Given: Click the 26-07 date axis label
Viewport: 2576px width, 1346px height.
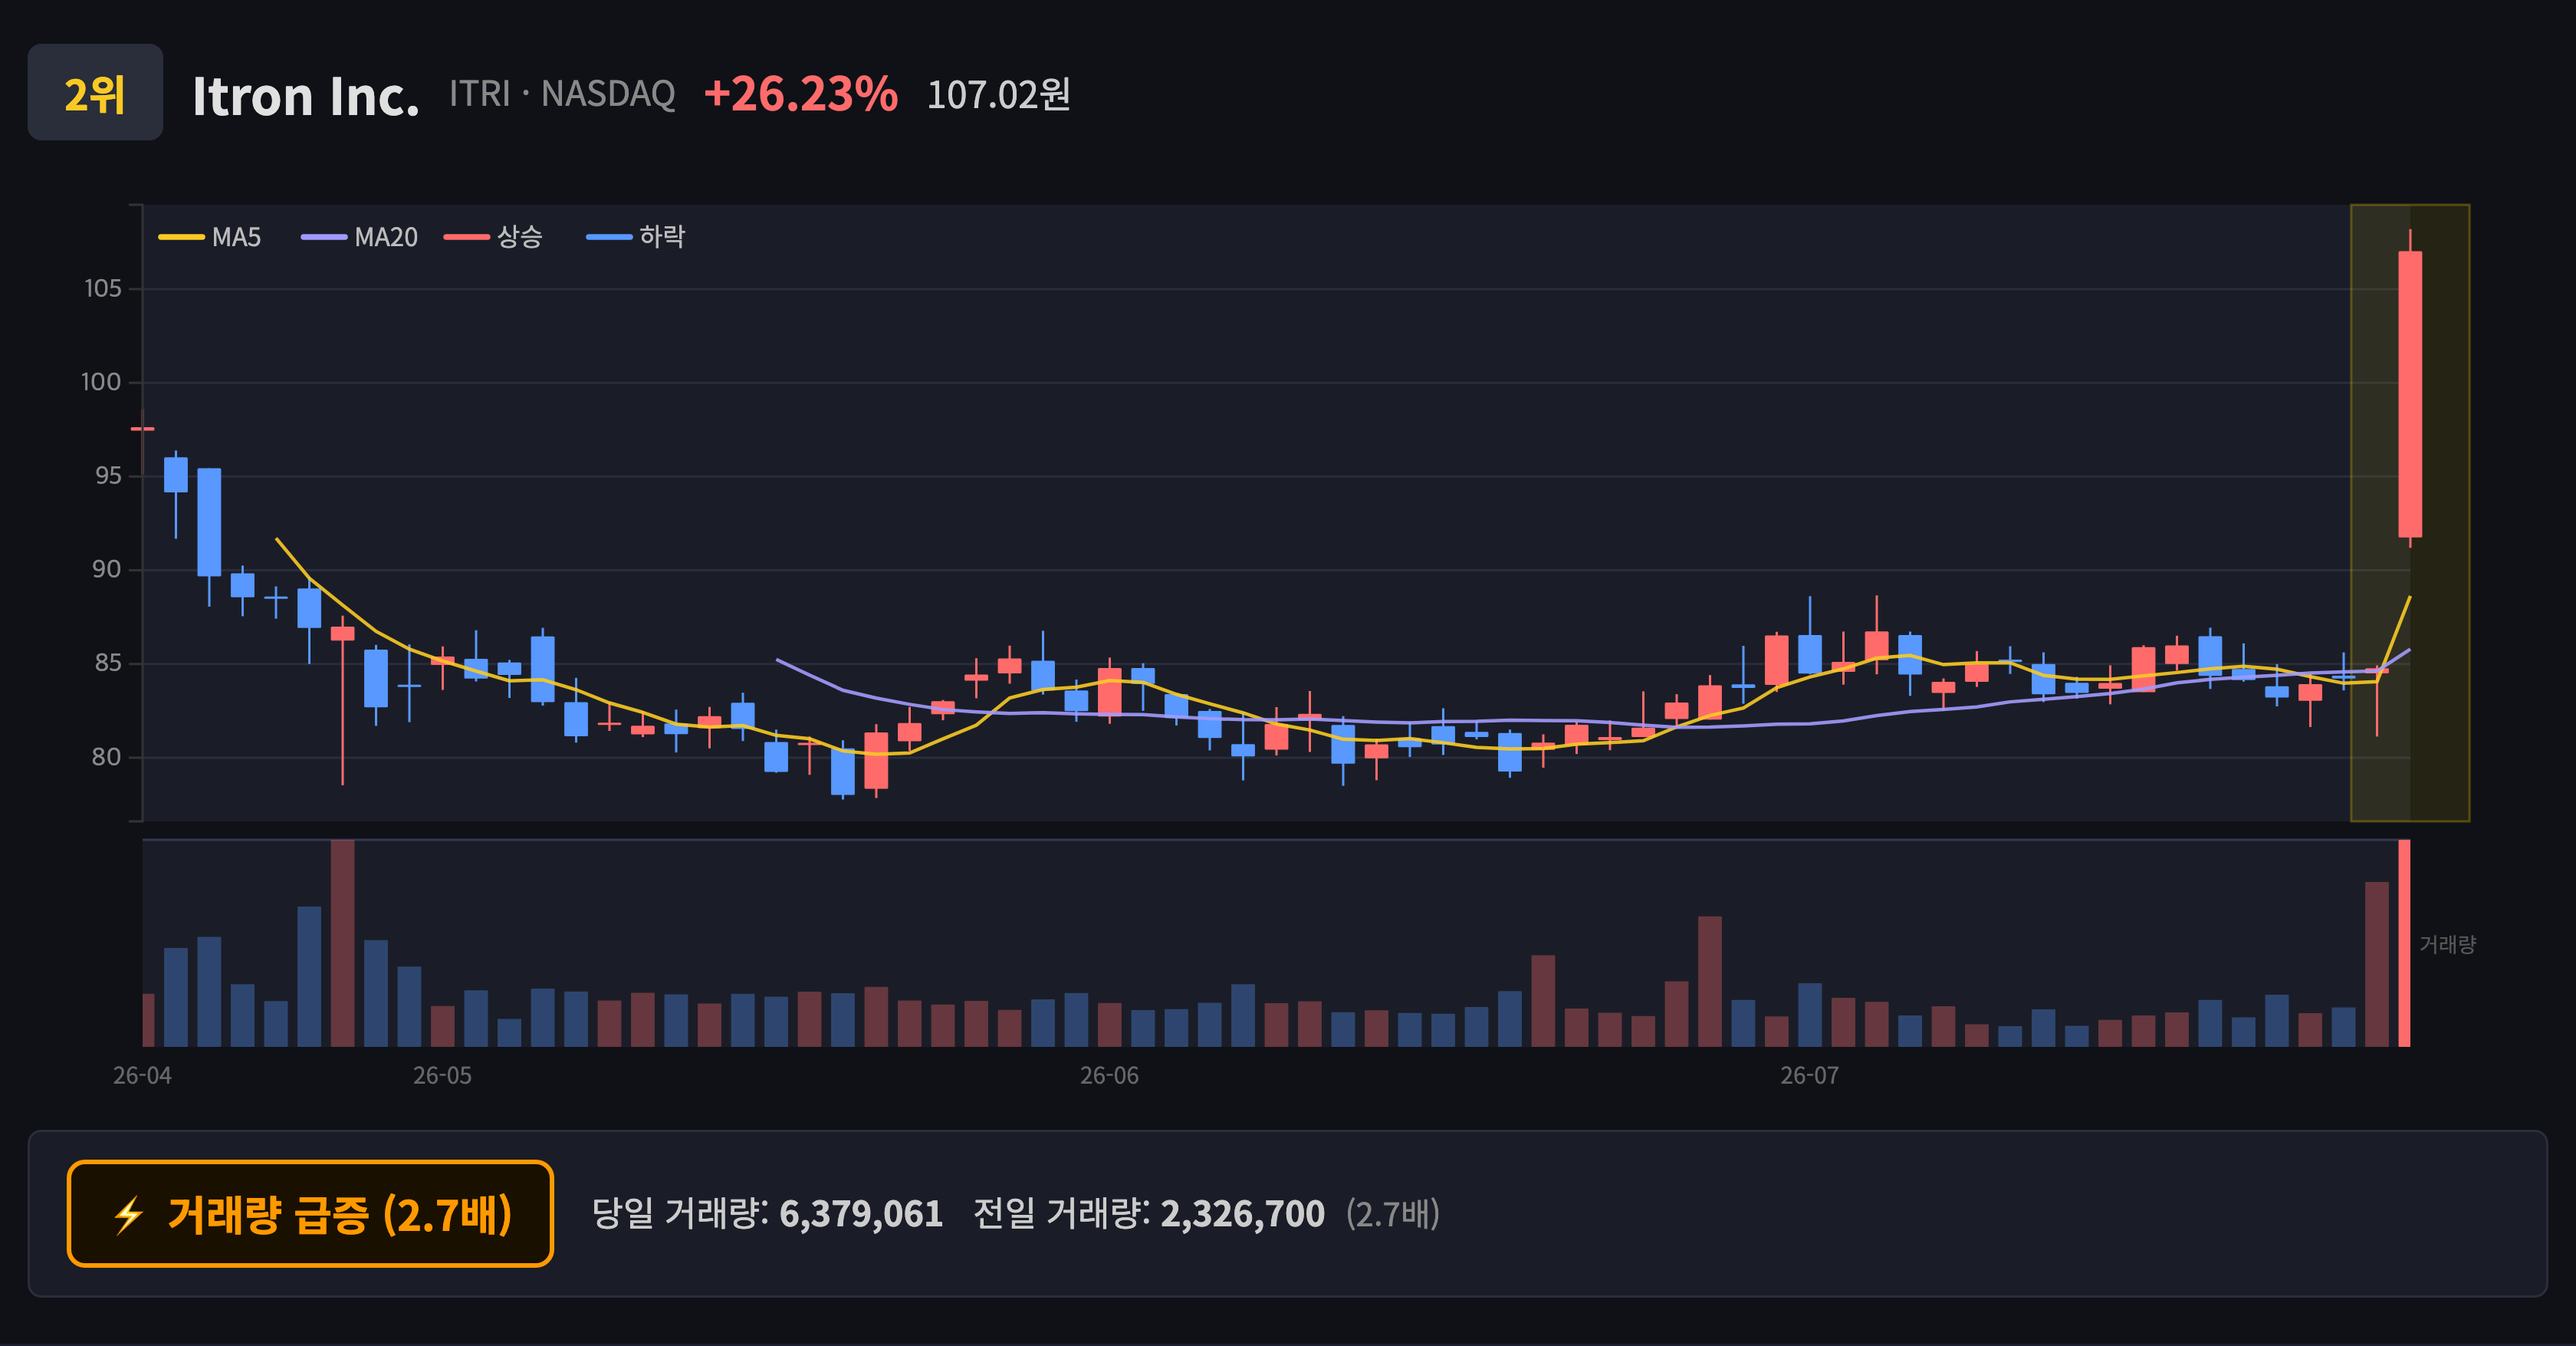Looking at the screenshot, I should (1809, 1076).
